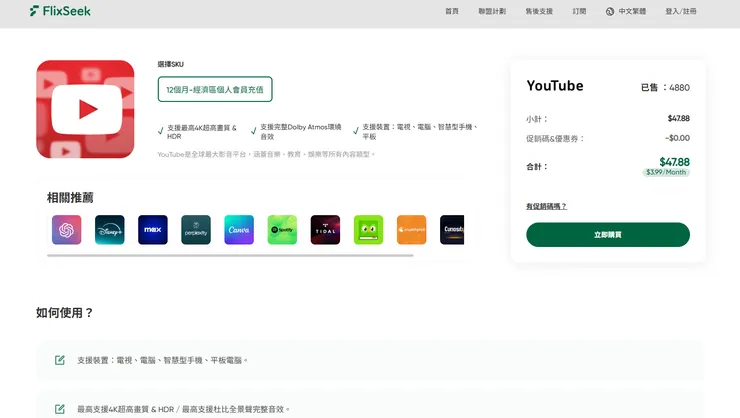Screen dimensions: 740x418
Task: Open the Perplexity recommended product icon
Action: (196, 230)
